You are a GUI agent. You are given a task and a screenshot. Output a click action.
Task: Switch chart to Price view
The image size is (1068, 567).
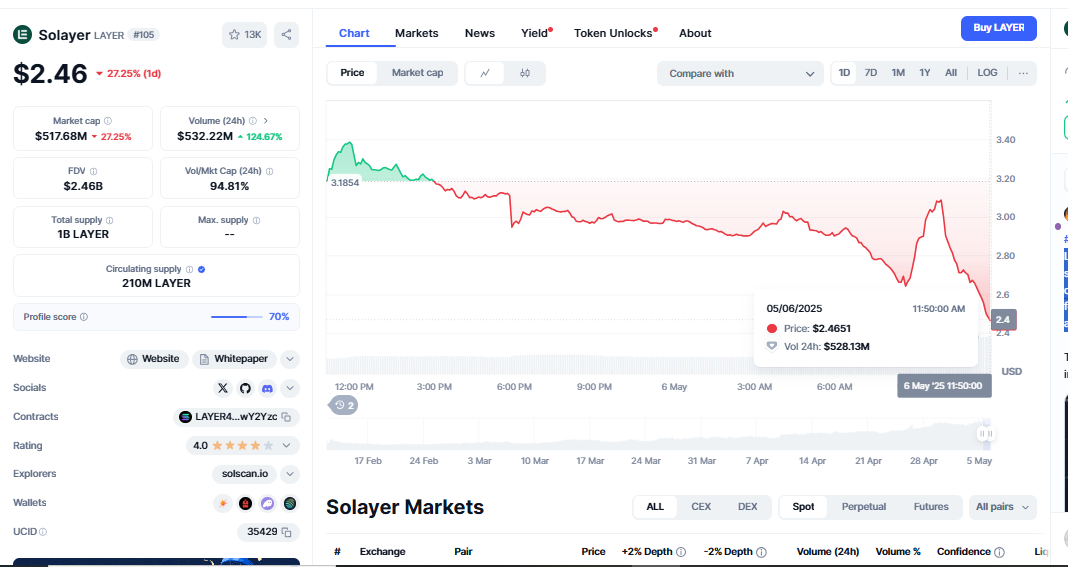352,73
